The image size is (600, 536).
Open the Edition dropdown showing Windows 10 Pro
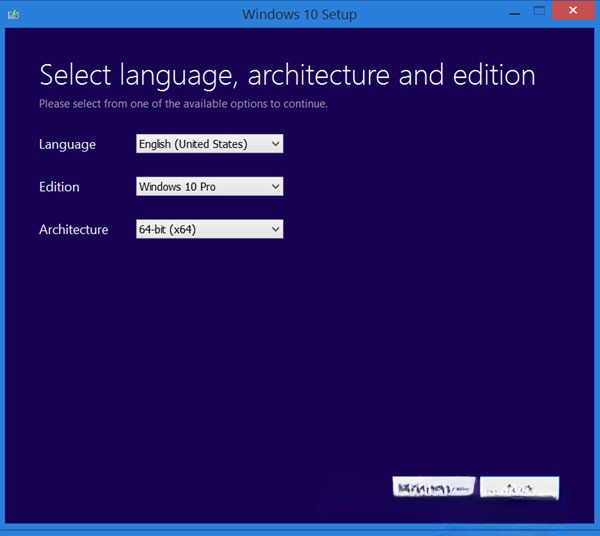click(x=209, y=186)
